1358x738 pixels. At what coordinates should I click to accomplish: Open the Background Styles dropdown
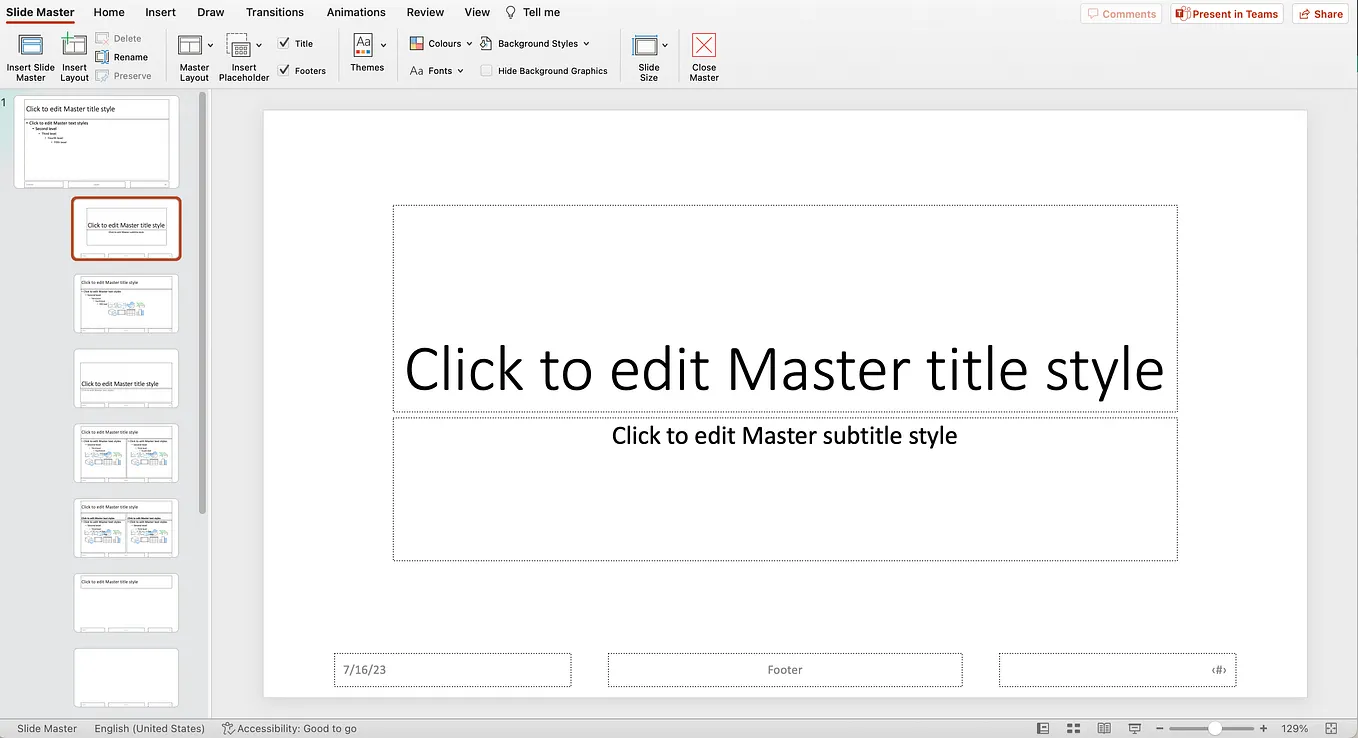tap(535, 44)
